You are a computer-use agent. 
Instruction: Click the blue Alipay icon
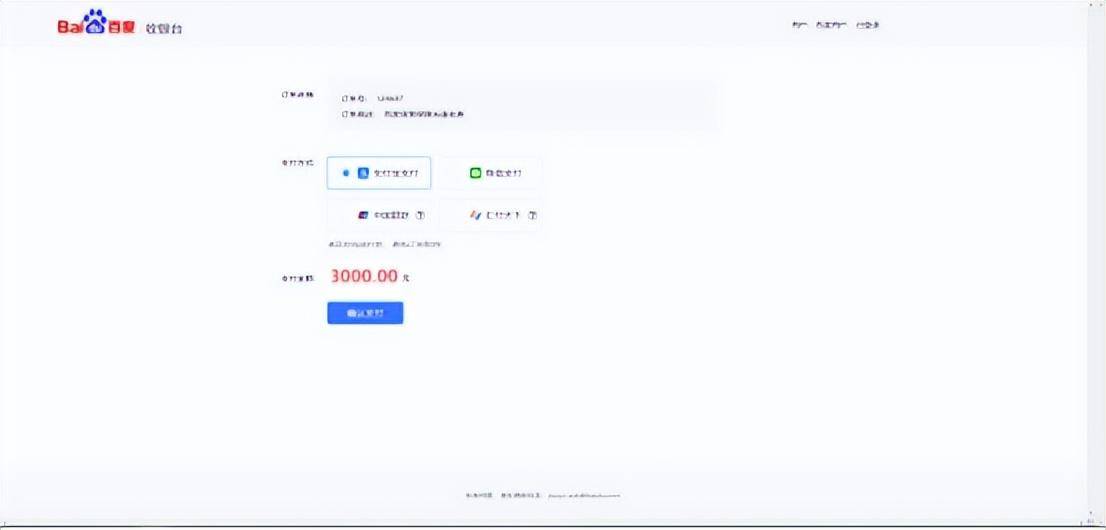click(363, 173)
